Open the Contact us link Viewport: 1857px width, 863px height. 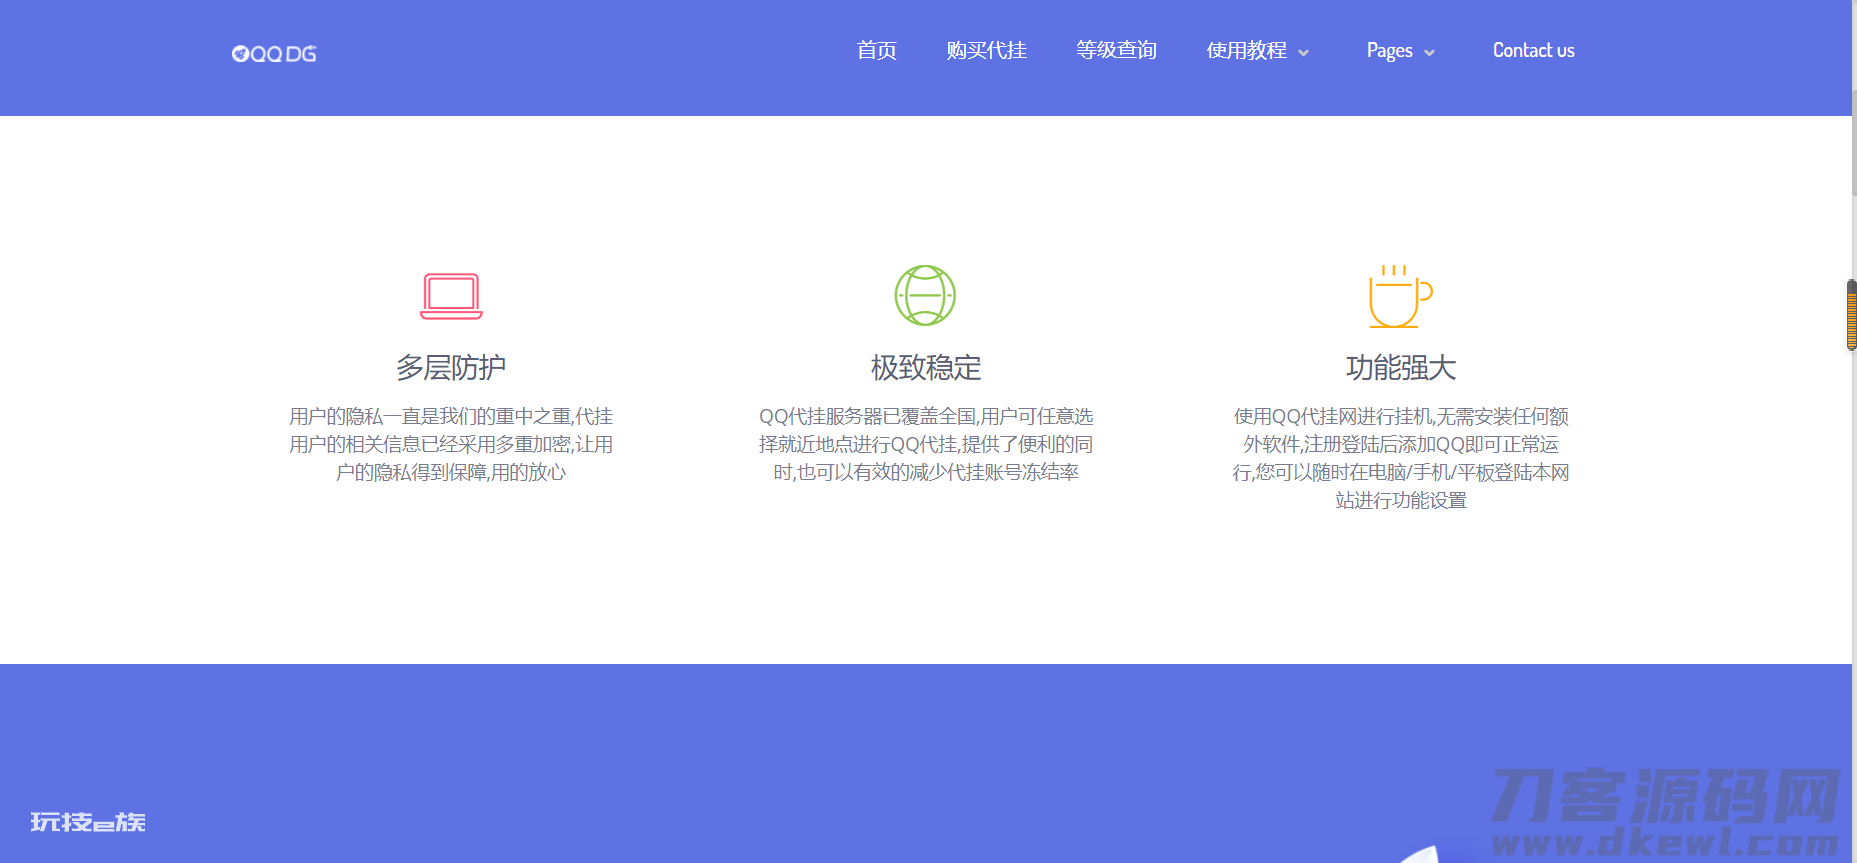point(1533,50)
